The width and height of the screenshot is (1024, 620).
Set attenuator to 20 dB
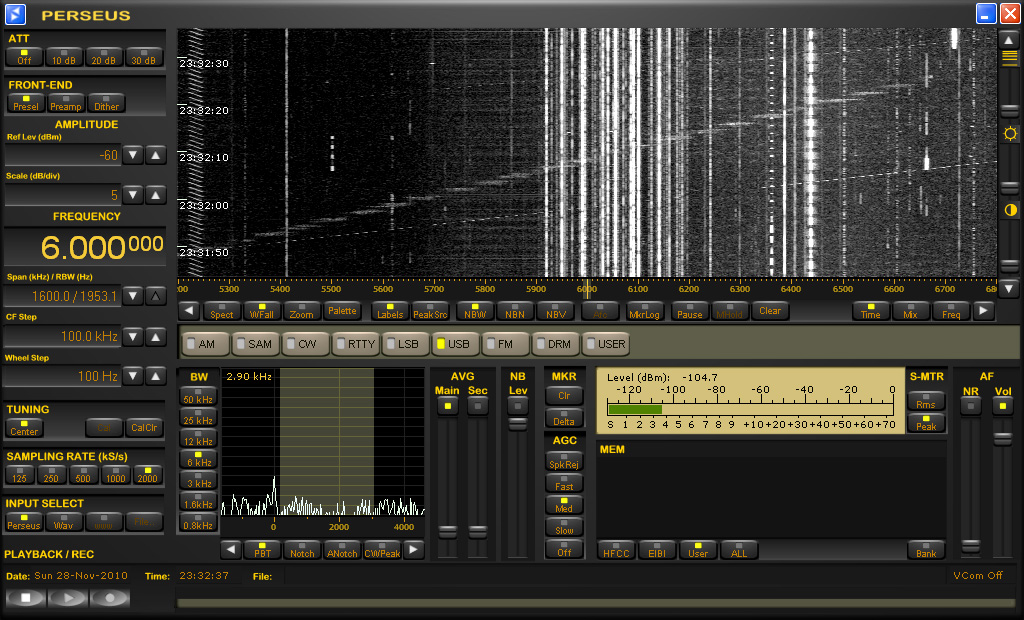(104, 57)
